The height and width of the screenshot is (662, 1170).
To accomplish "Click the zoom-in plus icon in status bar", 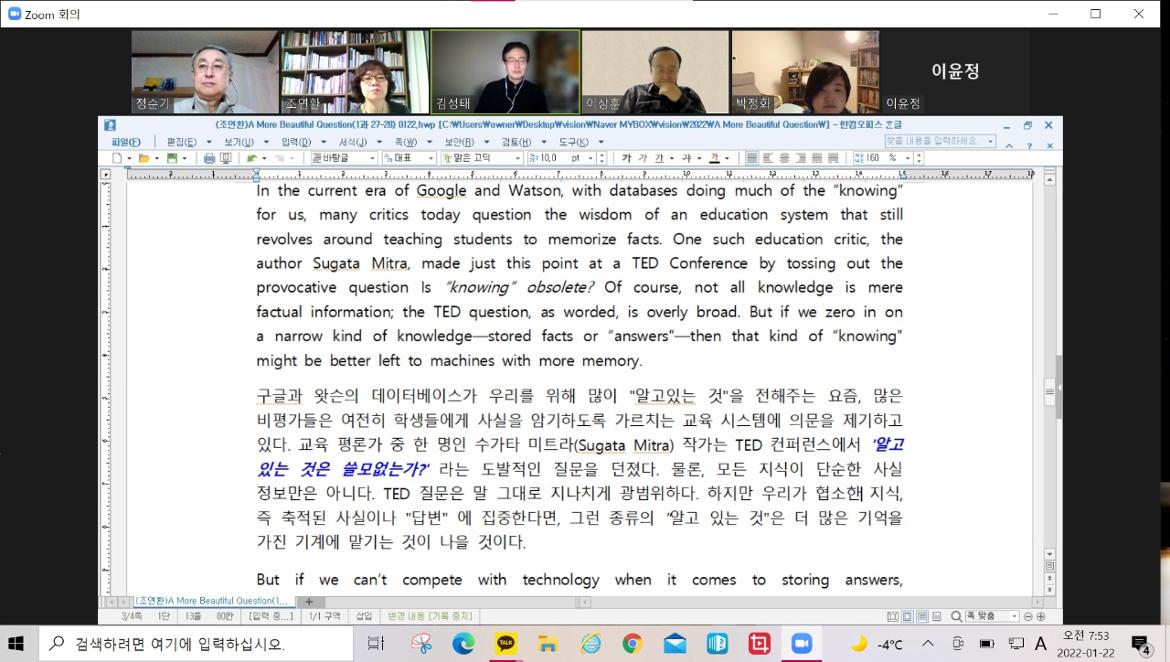I will pos(1041,617).
